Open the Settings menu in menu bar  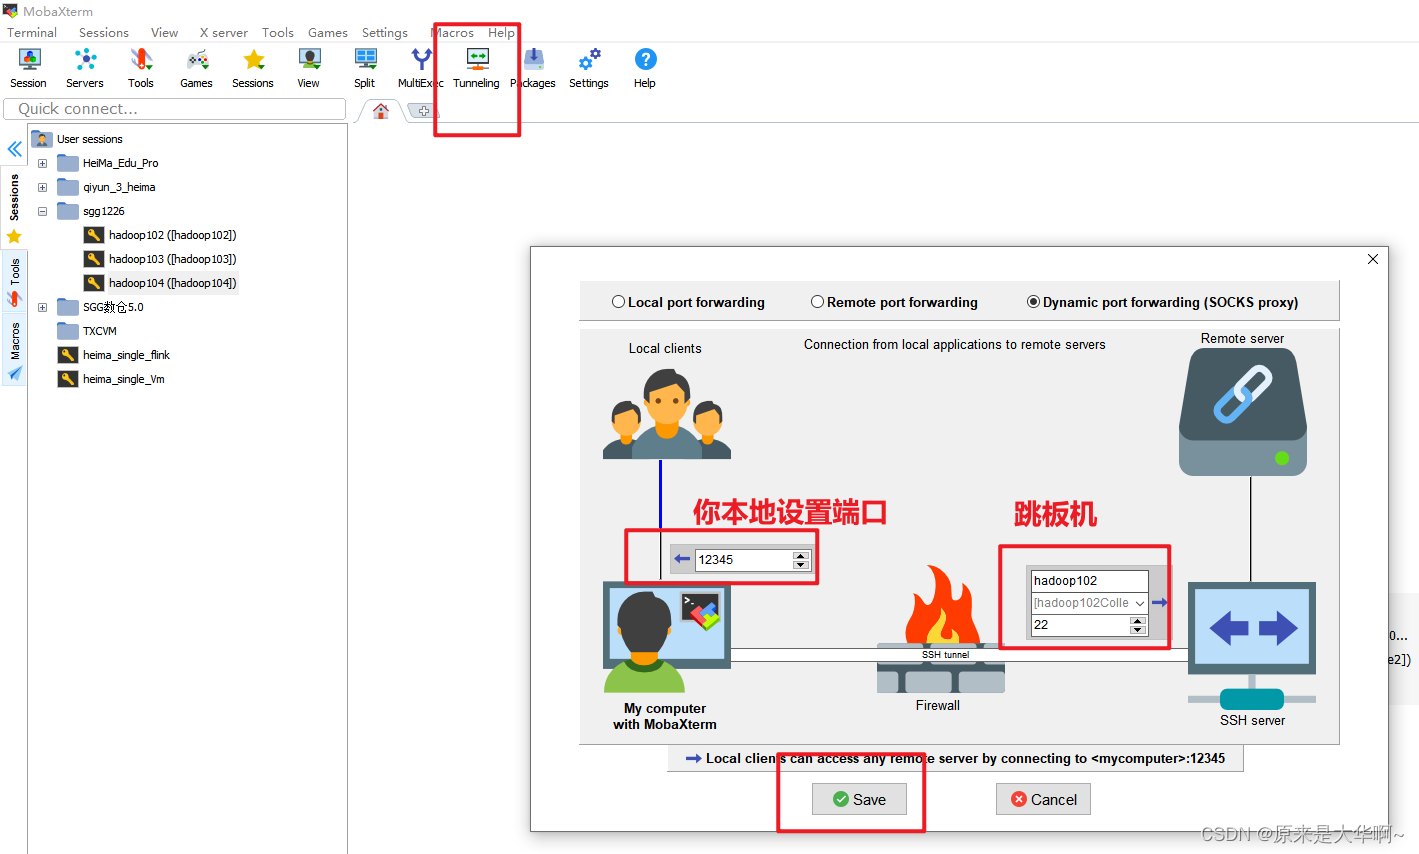(385, 32)
